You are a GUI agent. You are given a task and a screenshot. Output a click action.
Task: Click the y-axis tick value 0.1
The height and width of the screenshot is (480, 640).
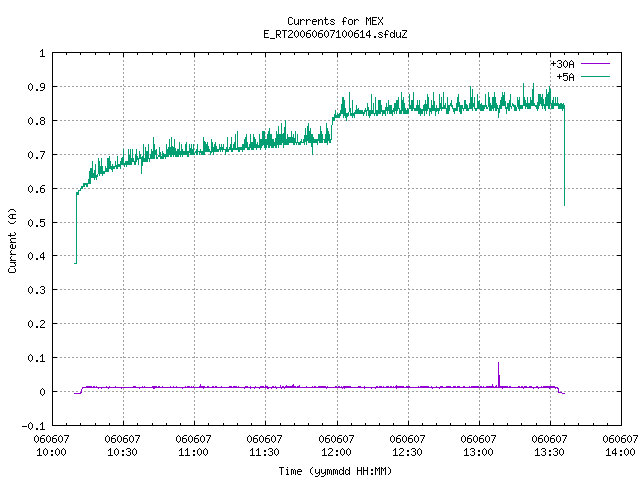36,358
